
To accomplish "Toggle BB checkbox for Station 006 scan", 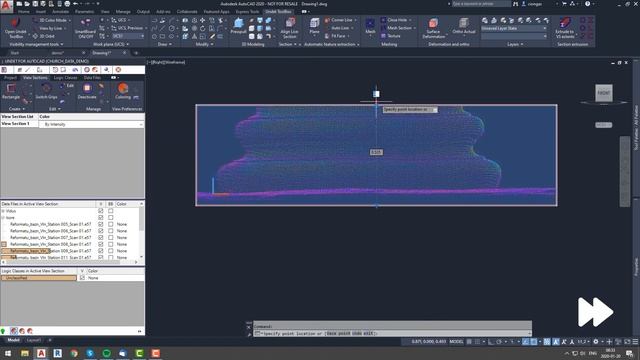I will [111, 231].
